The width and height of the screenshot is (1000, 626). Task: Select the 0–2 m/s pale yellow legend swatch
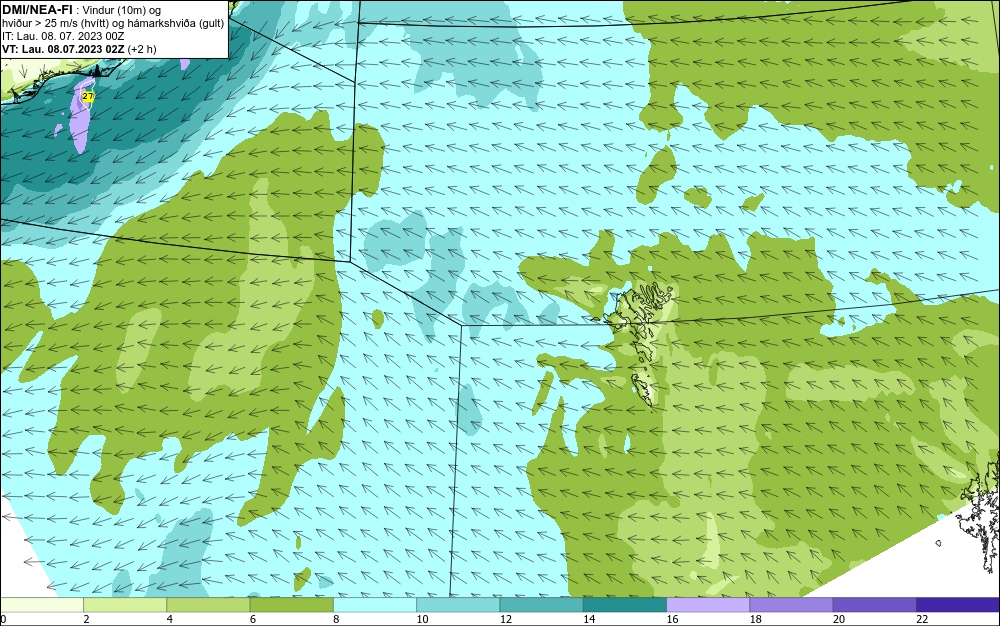point(41,604)
